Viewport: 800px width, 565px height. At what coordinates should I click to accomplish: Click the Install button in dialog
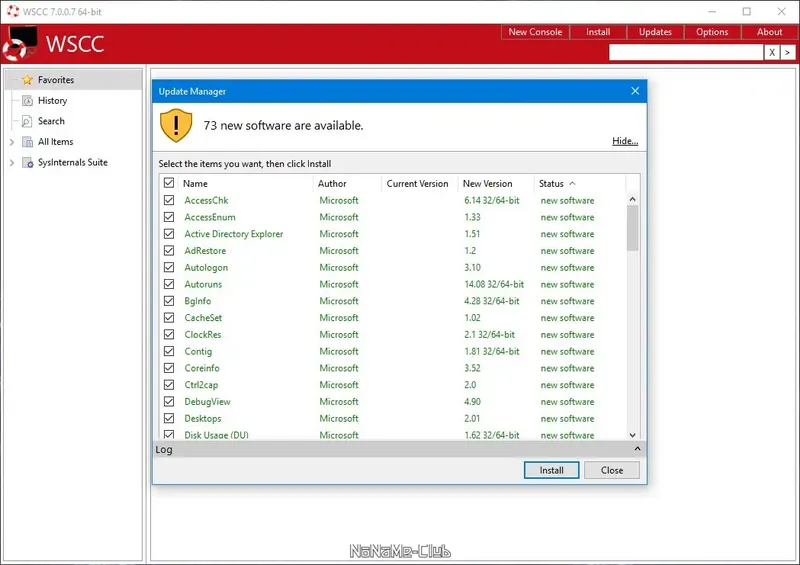pyautogui.click(x=552, y=470)
